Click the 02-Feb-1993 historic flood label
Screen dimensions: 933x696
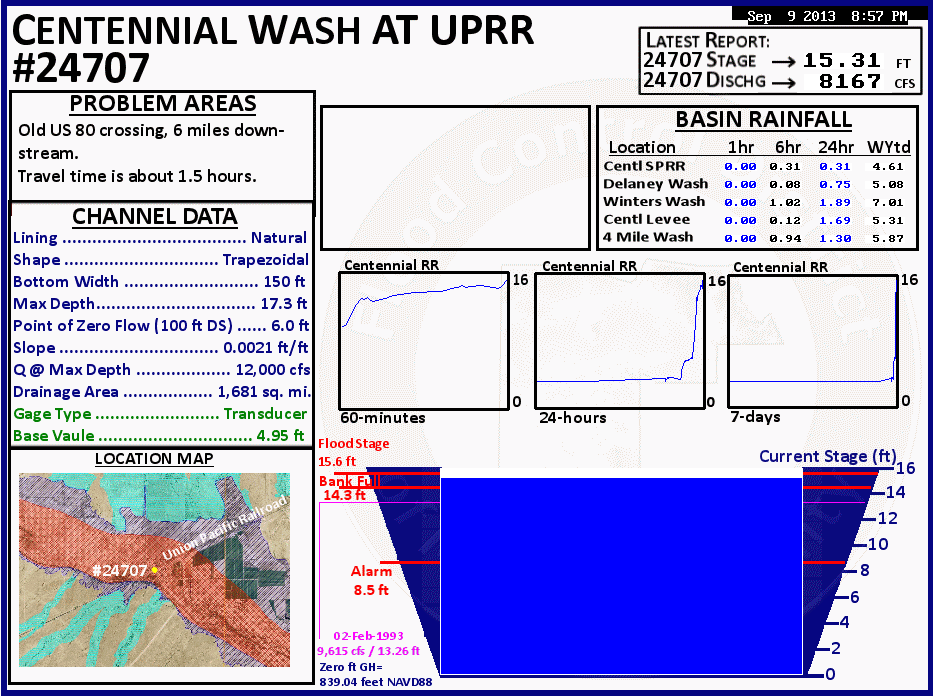368,643
